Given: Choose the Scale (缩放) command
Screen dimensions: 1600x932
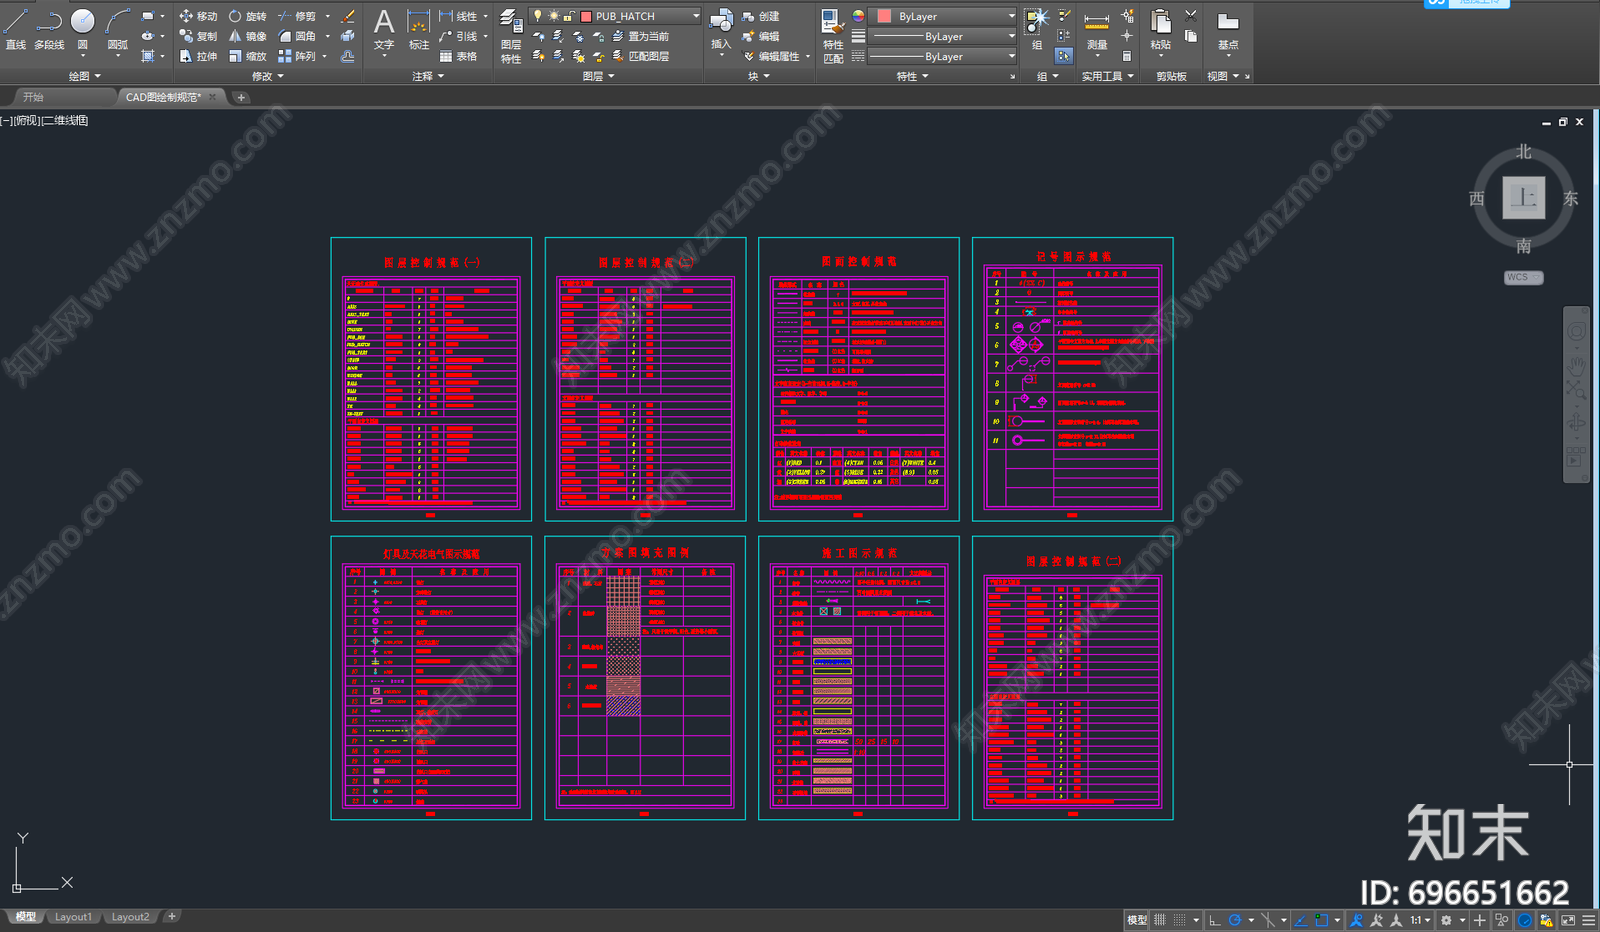Looking at the screenshot, I should click(247, 56).
